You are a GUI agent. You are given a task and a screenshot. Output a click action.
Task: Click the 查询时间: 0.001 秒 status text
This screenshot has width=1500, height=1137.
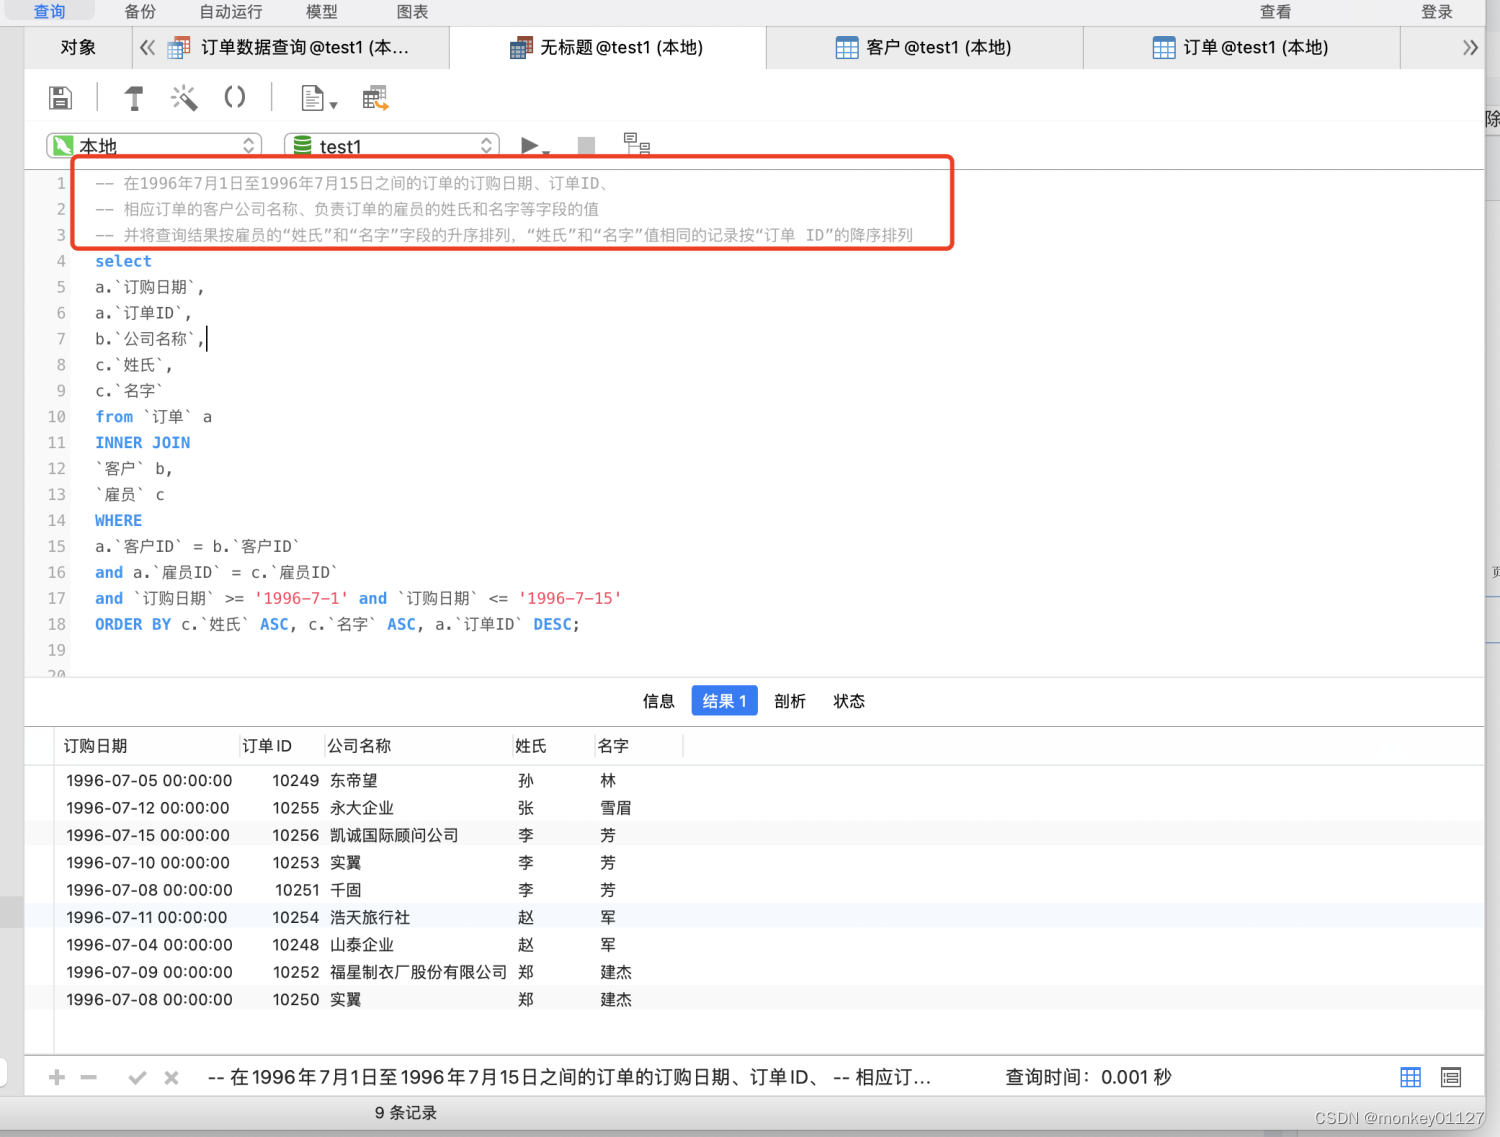click(1088, 1077)
